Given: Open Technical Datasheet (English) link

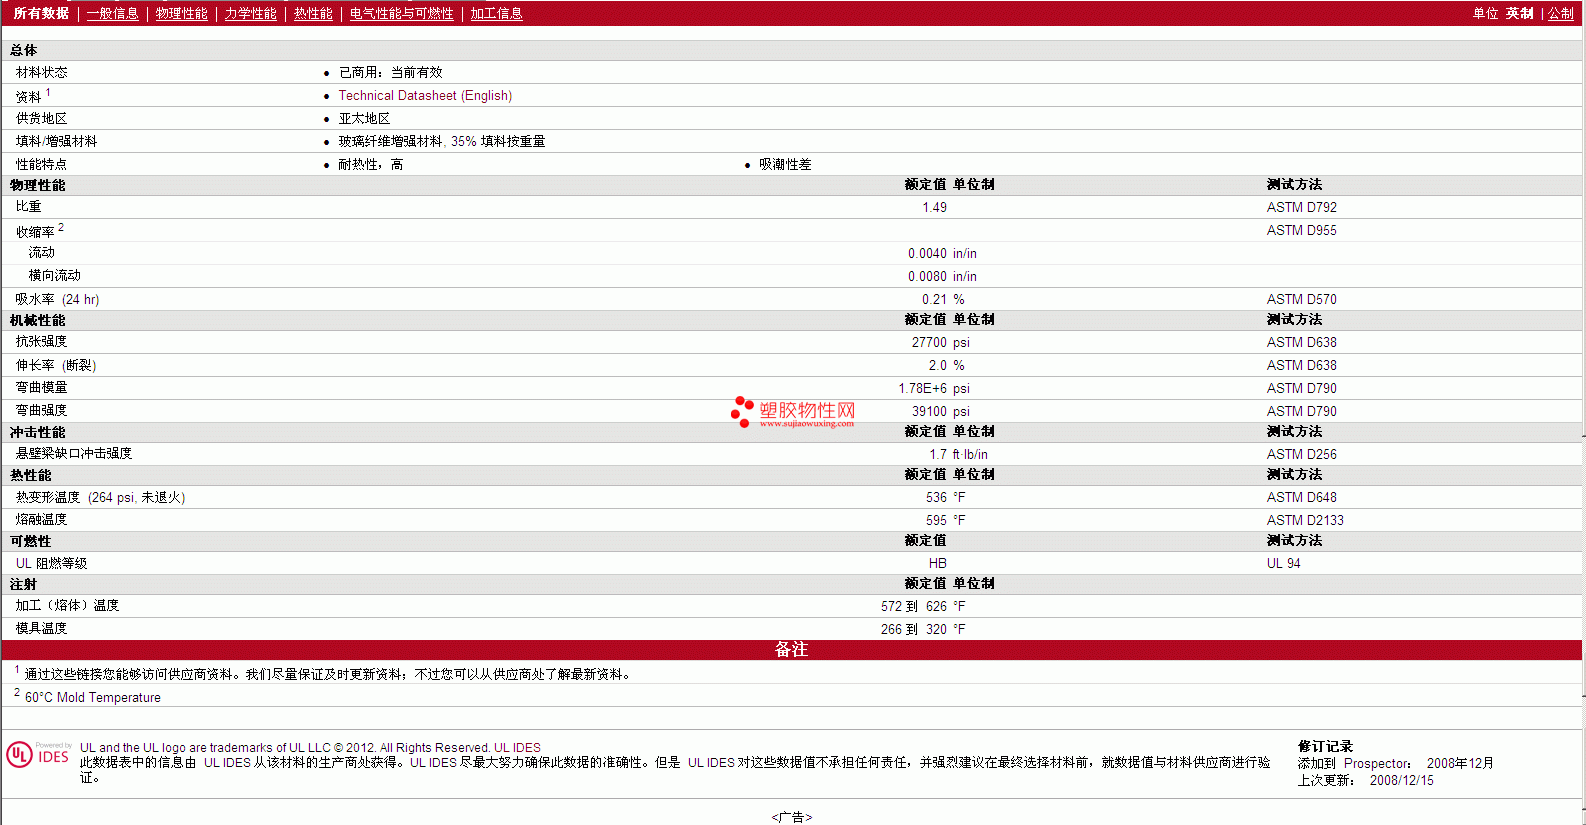Looking at the screenshot, I should point(425,96).
